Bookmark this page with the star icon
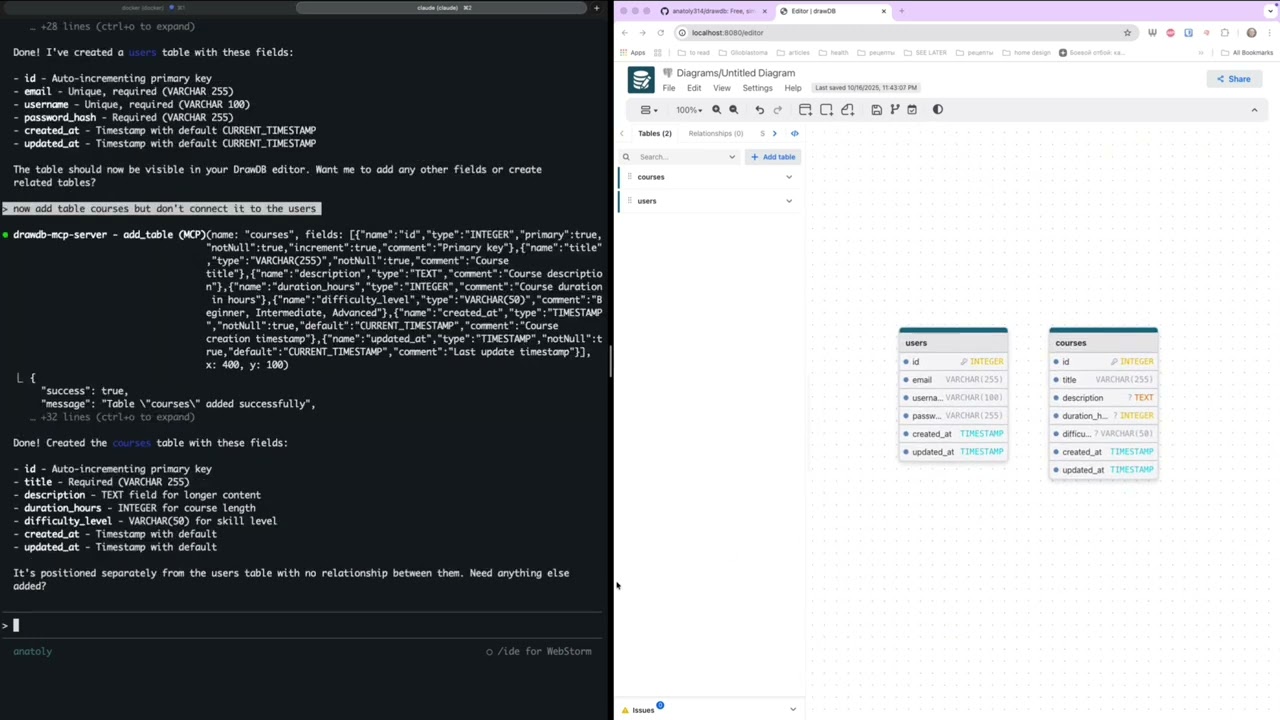The image size is (1280, 720). tap(1127, 32)
